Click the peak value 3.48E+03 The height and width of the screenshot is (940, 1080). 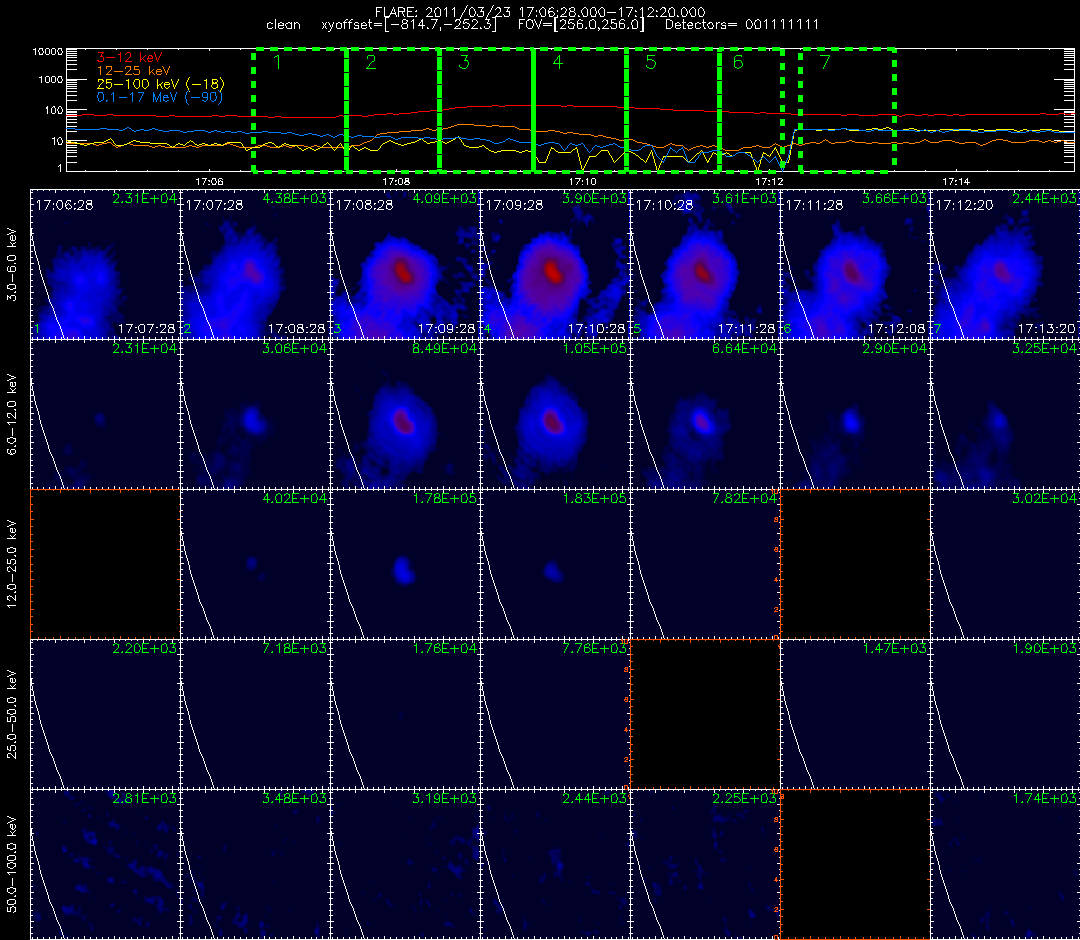click(296, 798)
